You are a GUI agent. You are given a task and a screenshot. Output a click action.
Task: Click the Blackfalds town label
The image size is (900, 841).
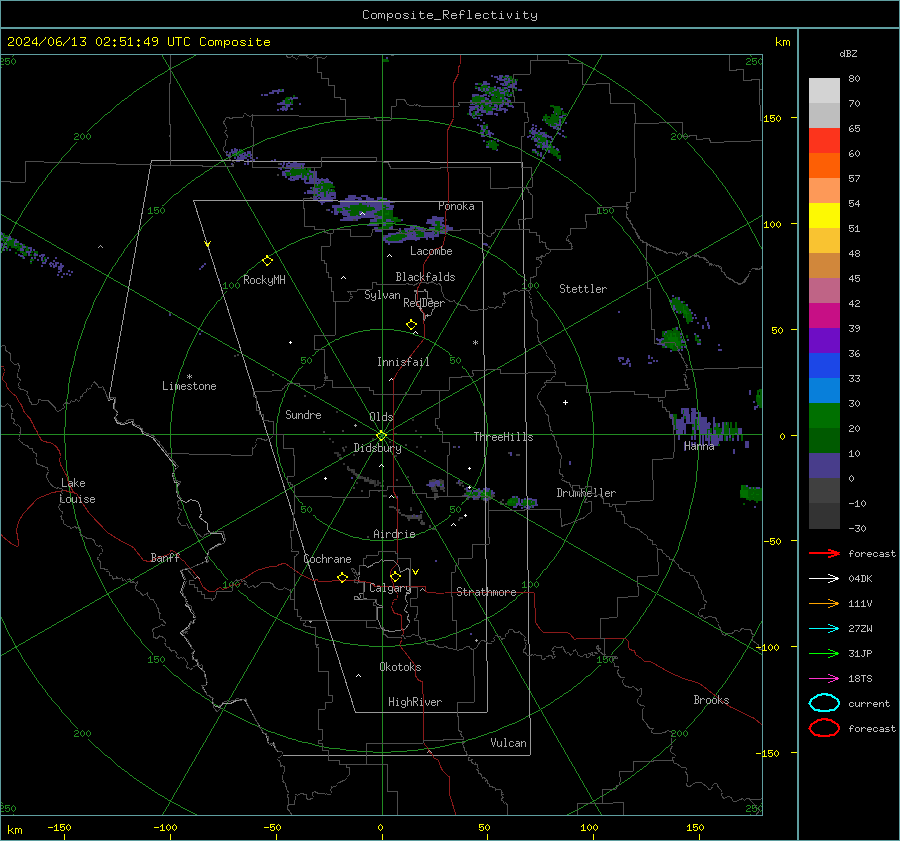pyautogui.click(x=425, y=277)
